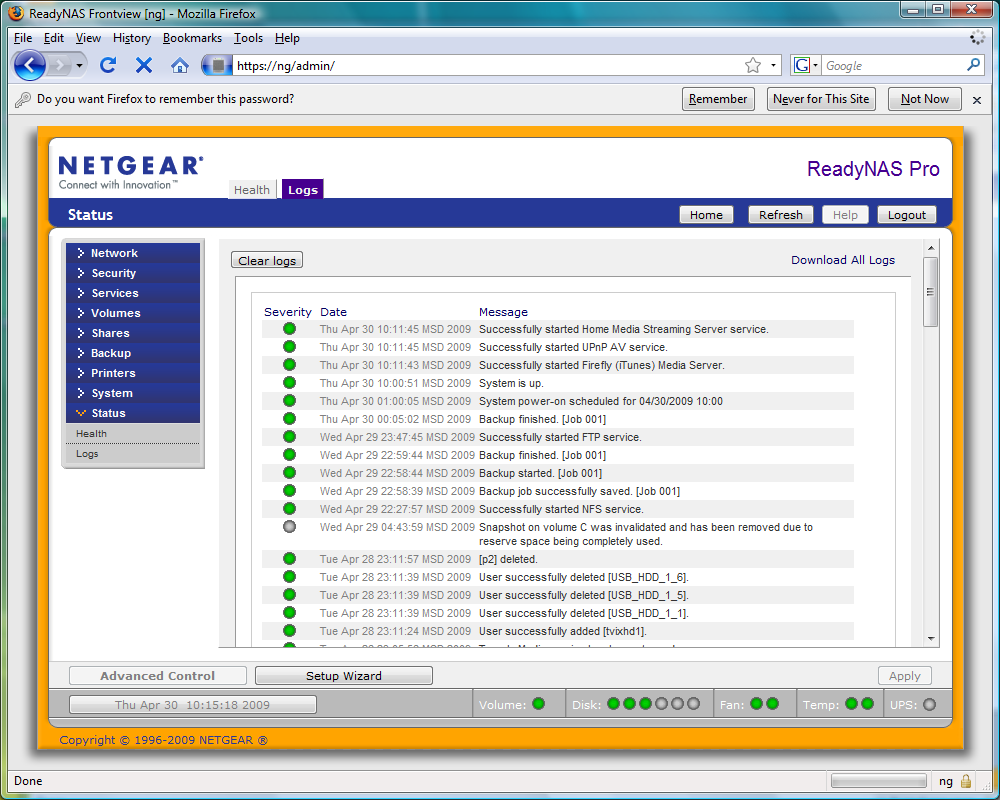The width and height of the screenshot is (1000, 800).
Task: Click the https://ng/admin/ address field
Action: 488,65
